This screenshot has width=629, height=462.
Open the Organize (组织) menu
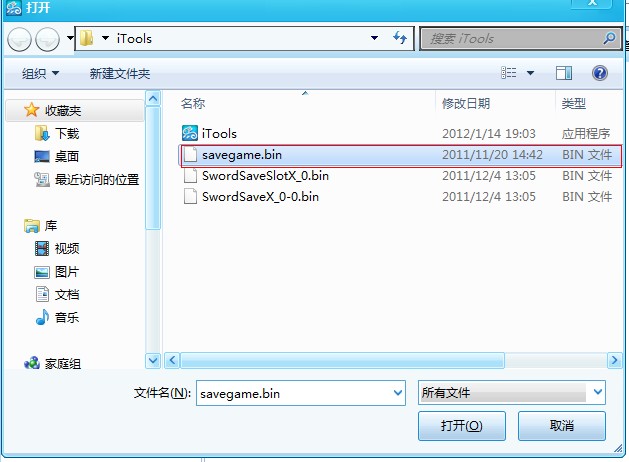tap(40, 73)
